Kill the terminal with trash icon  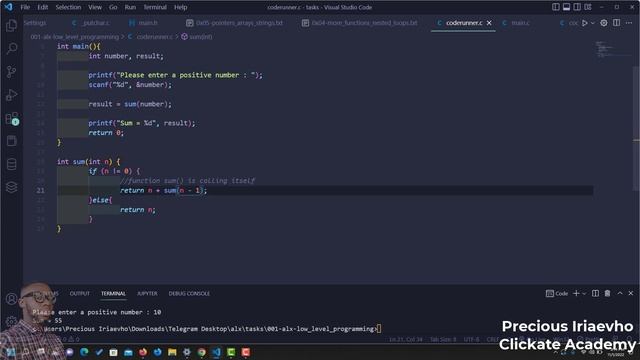click(607, 293)
